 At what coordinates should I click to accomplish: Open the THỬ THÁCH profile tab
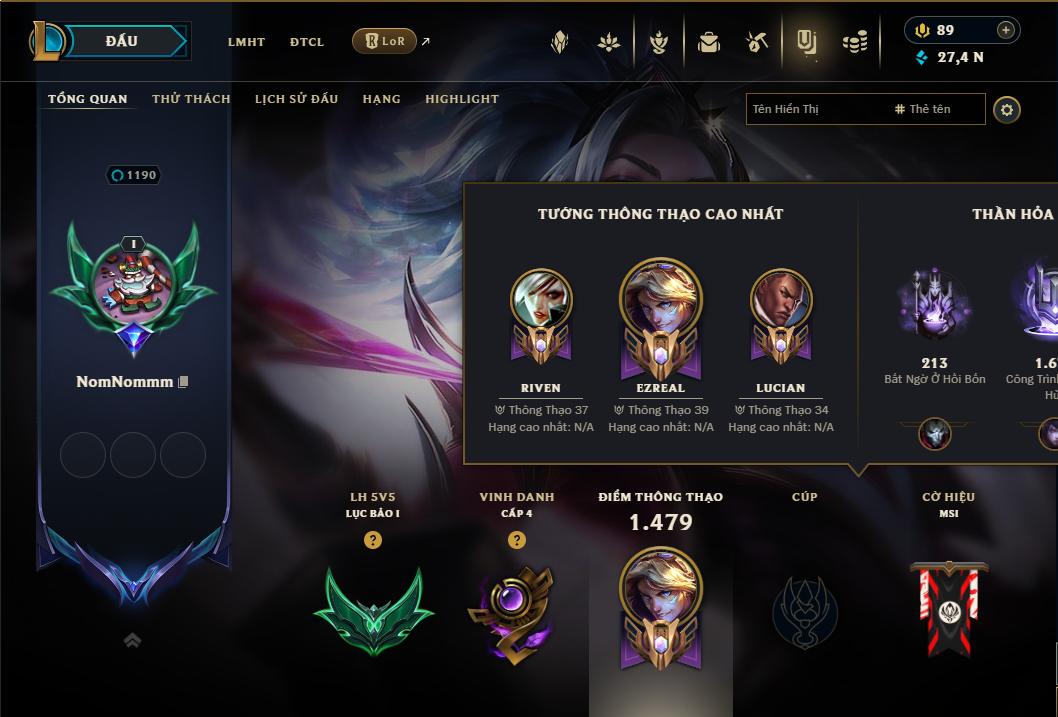click(x=191, y=98)
